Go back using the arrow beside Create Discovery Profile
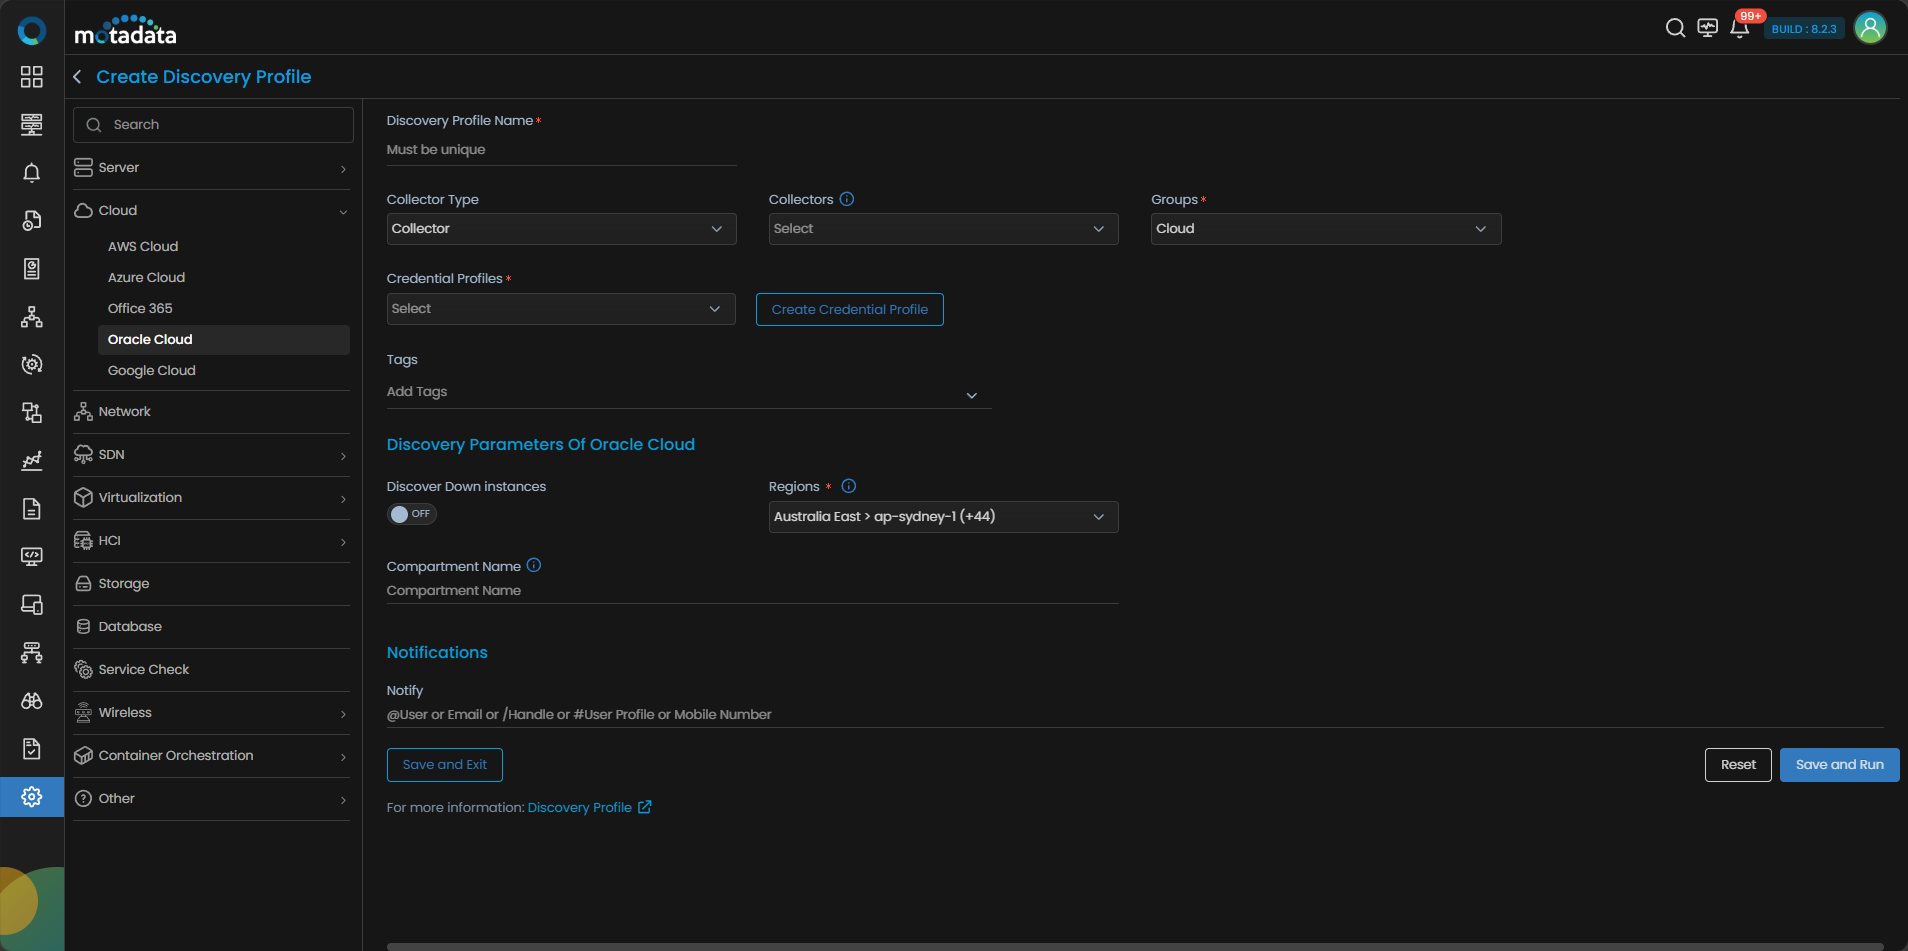The width and height of the screenshot is (1908, 951). click(77, 77)
